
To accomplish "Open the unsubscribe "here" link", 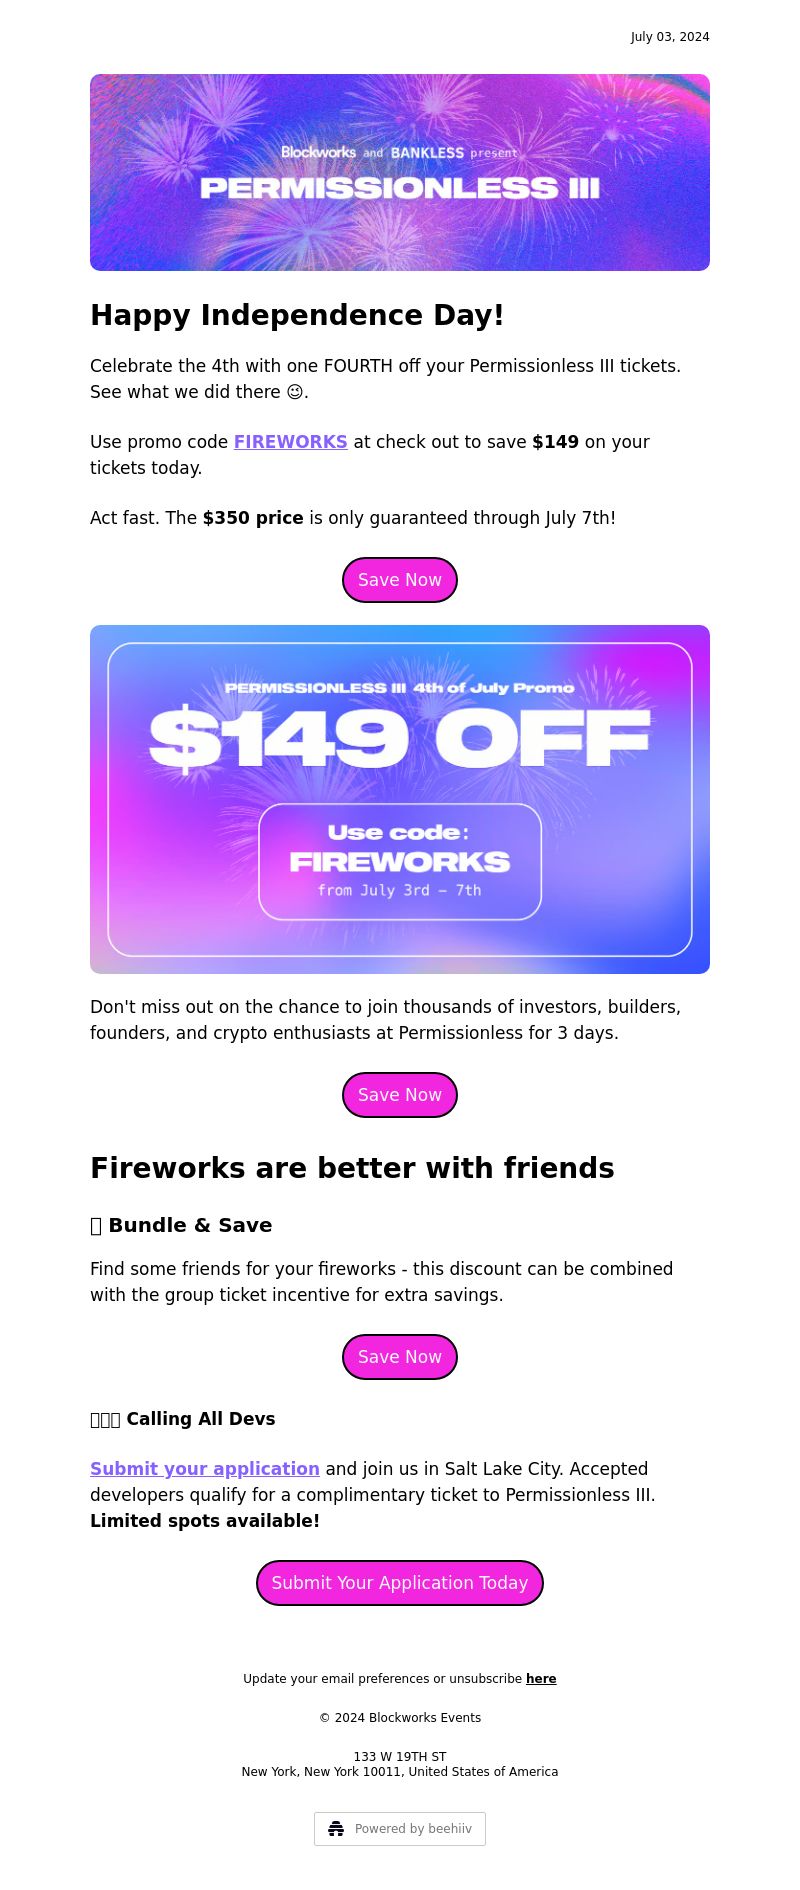I will coord(541,1679).
